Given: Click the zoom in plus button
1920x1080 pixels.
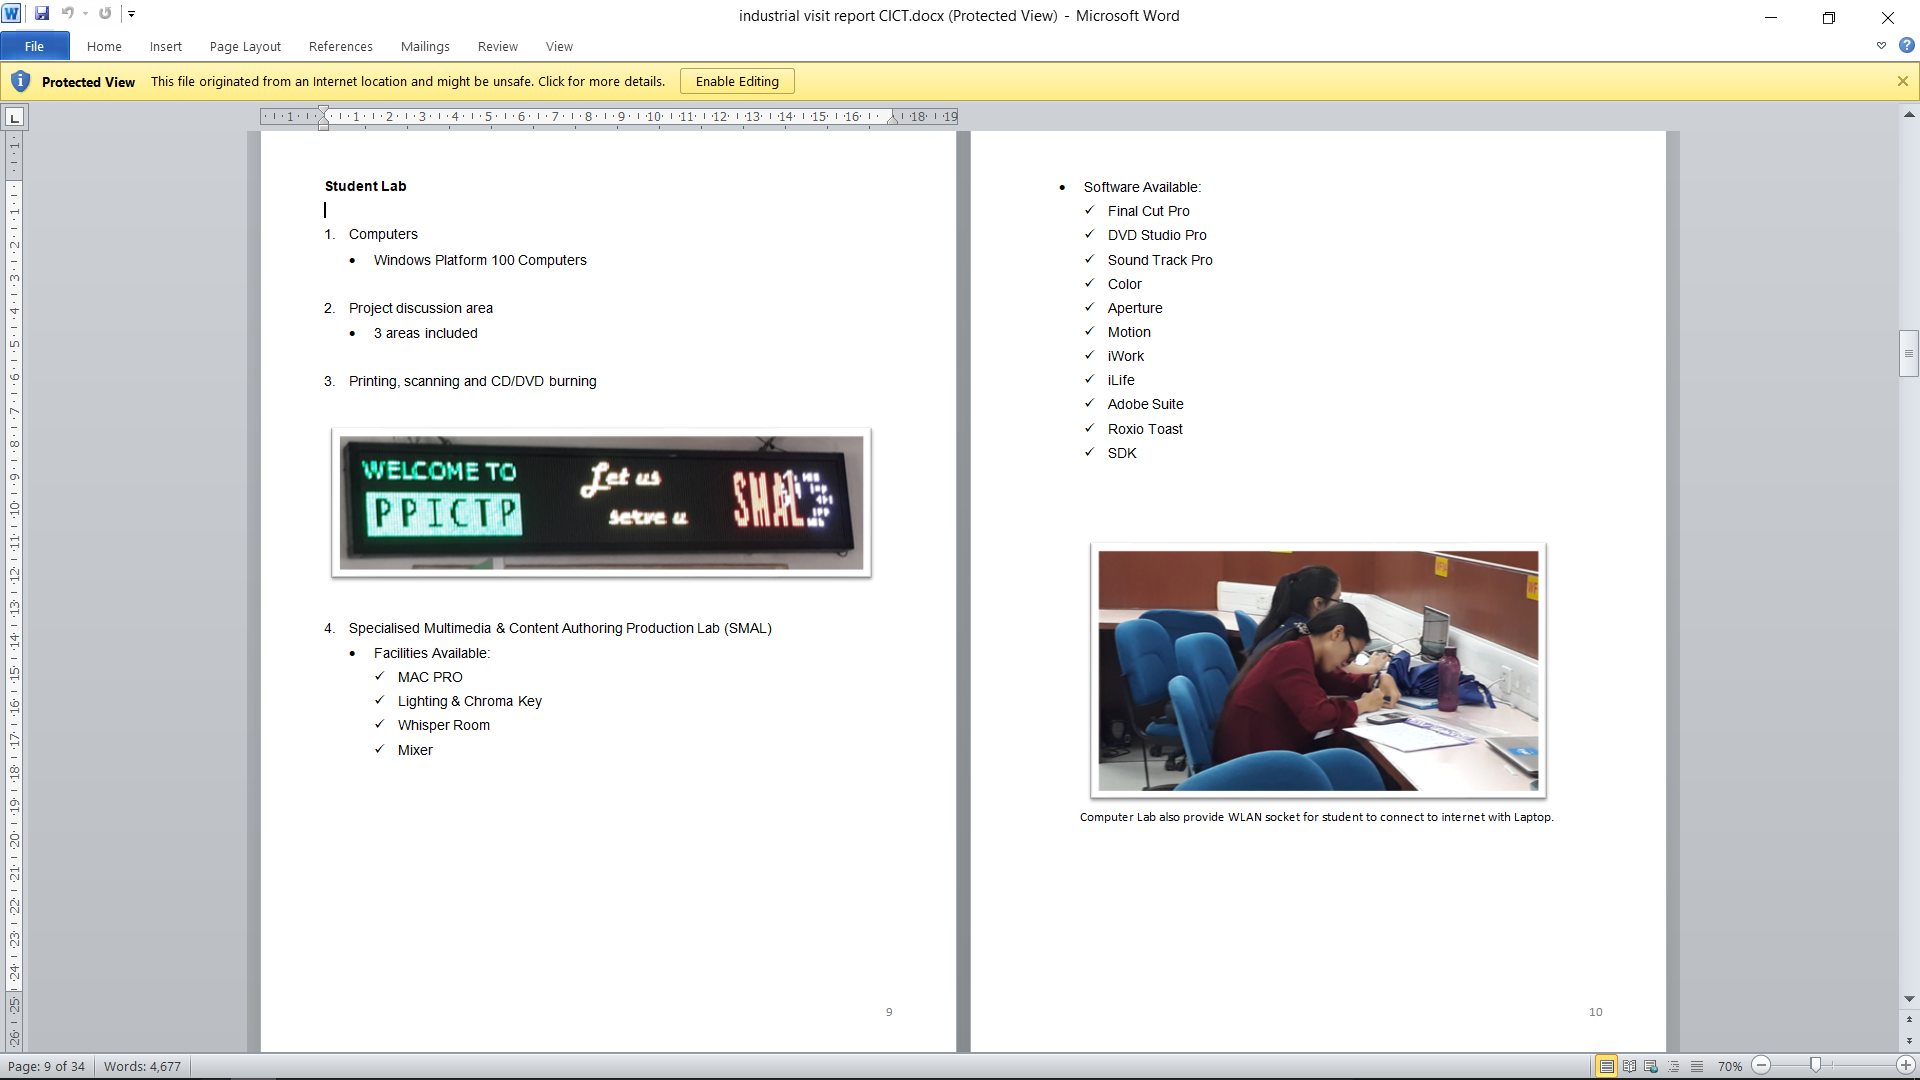Looking at the screenshot, I should pos(1906,1066).
